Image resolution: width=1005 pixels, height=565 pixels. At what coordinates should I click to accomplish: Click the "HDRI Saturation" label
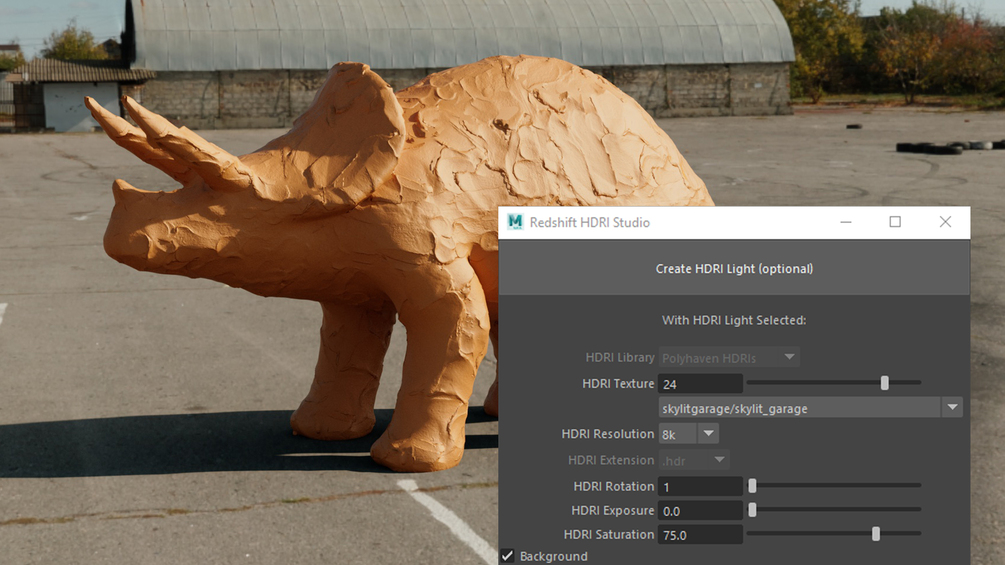(x=609, y=534)
